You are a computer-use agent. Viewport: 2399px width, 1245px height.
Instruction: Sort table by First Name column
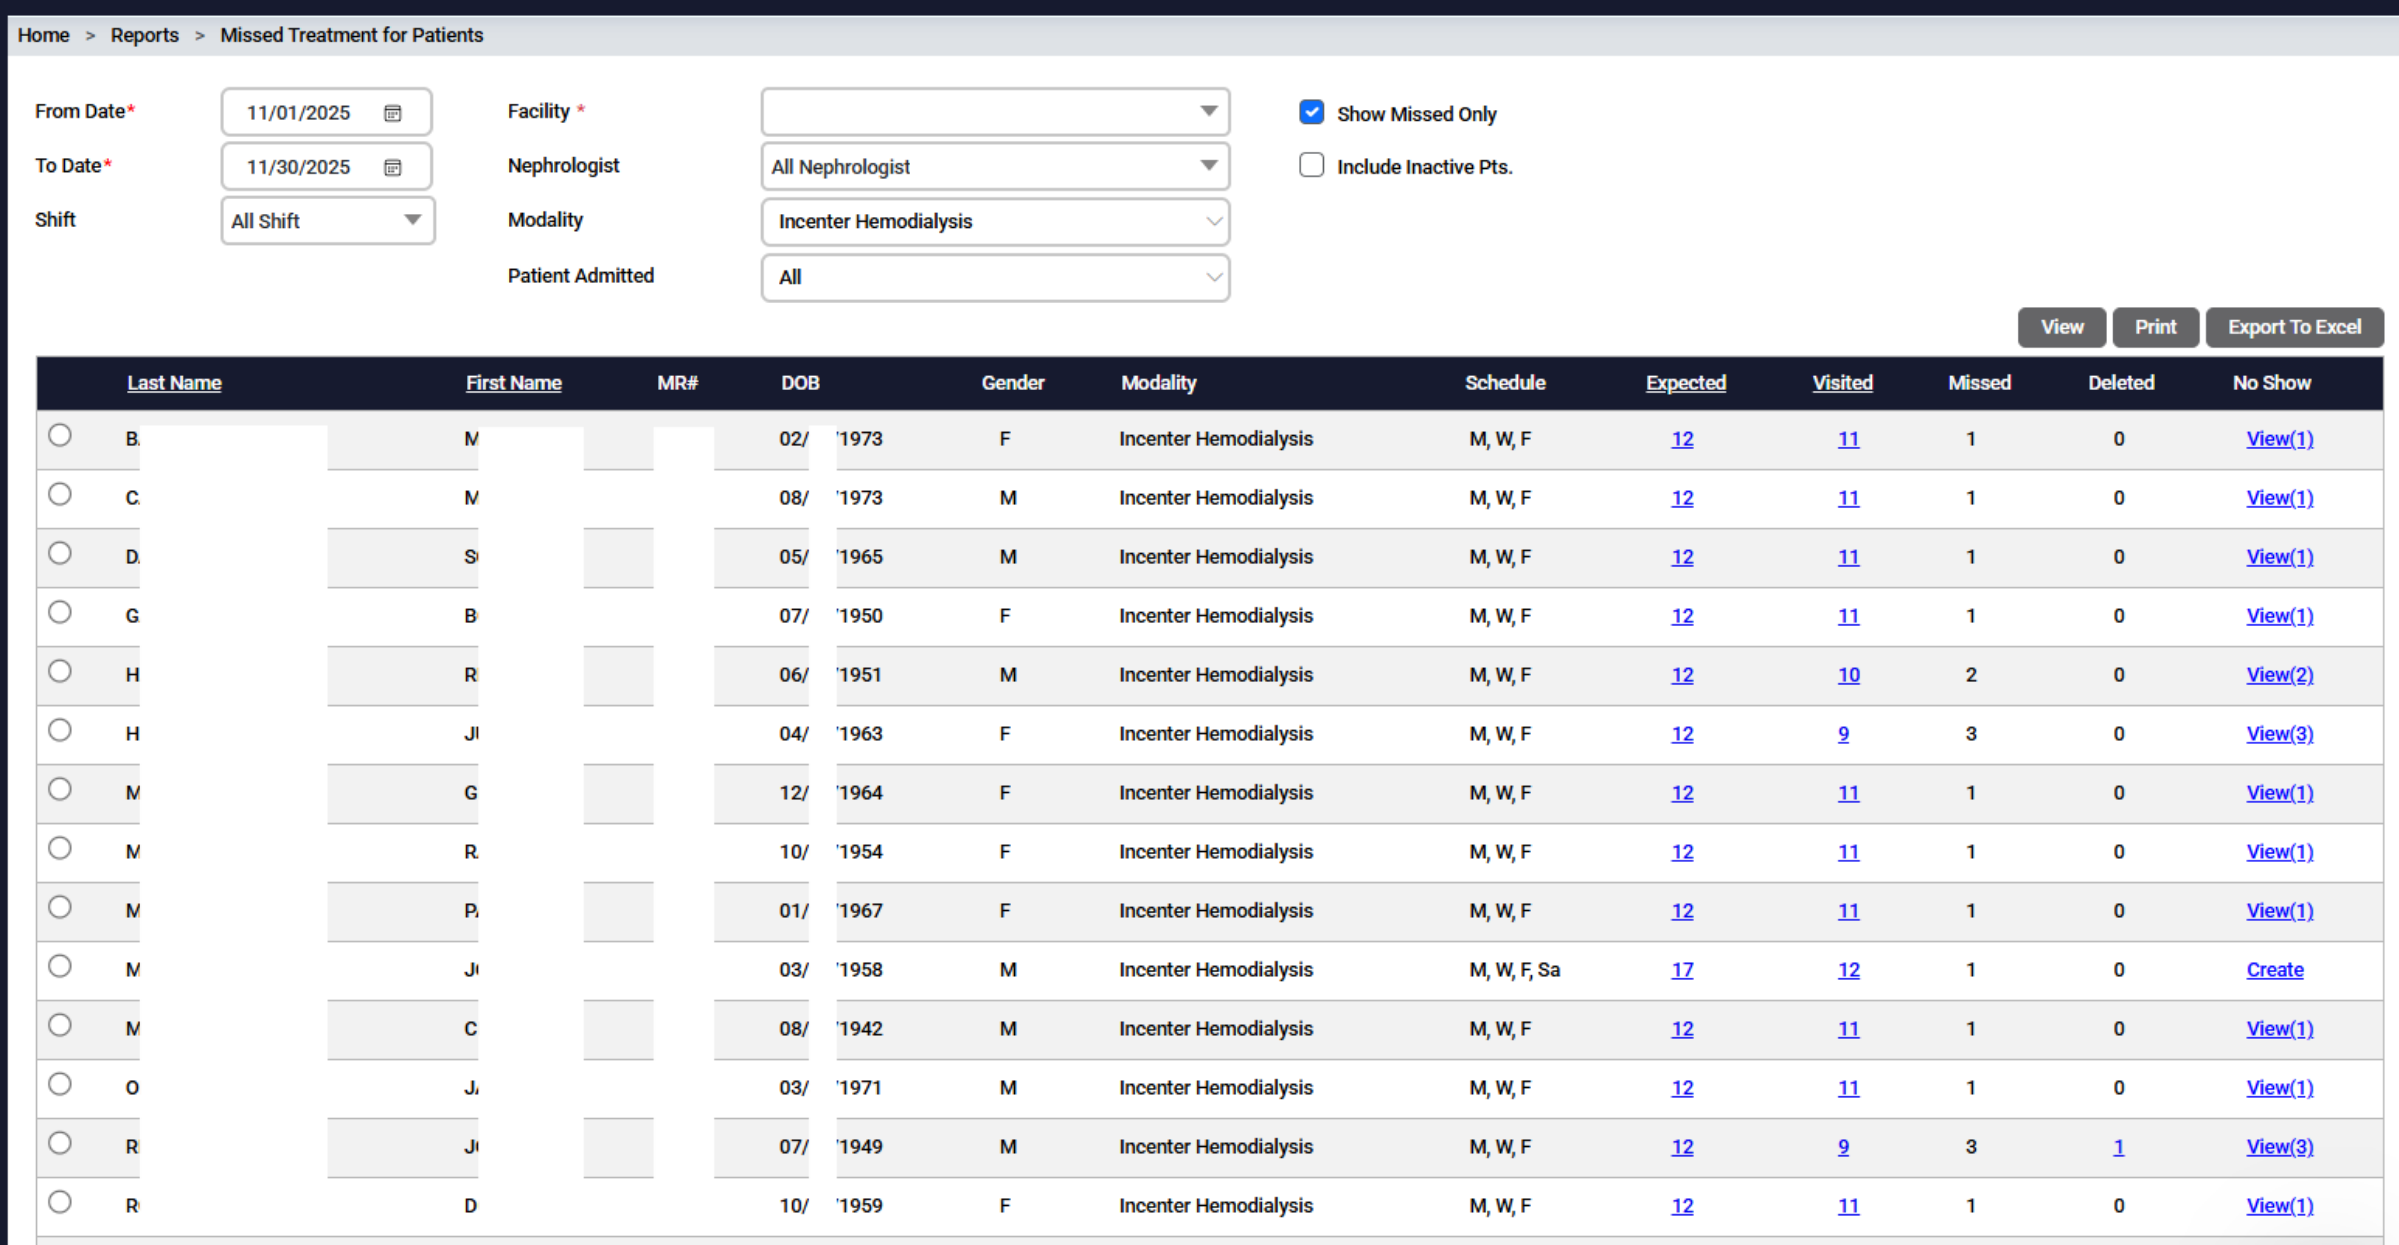pyautogui.click(x=513, y=383)
